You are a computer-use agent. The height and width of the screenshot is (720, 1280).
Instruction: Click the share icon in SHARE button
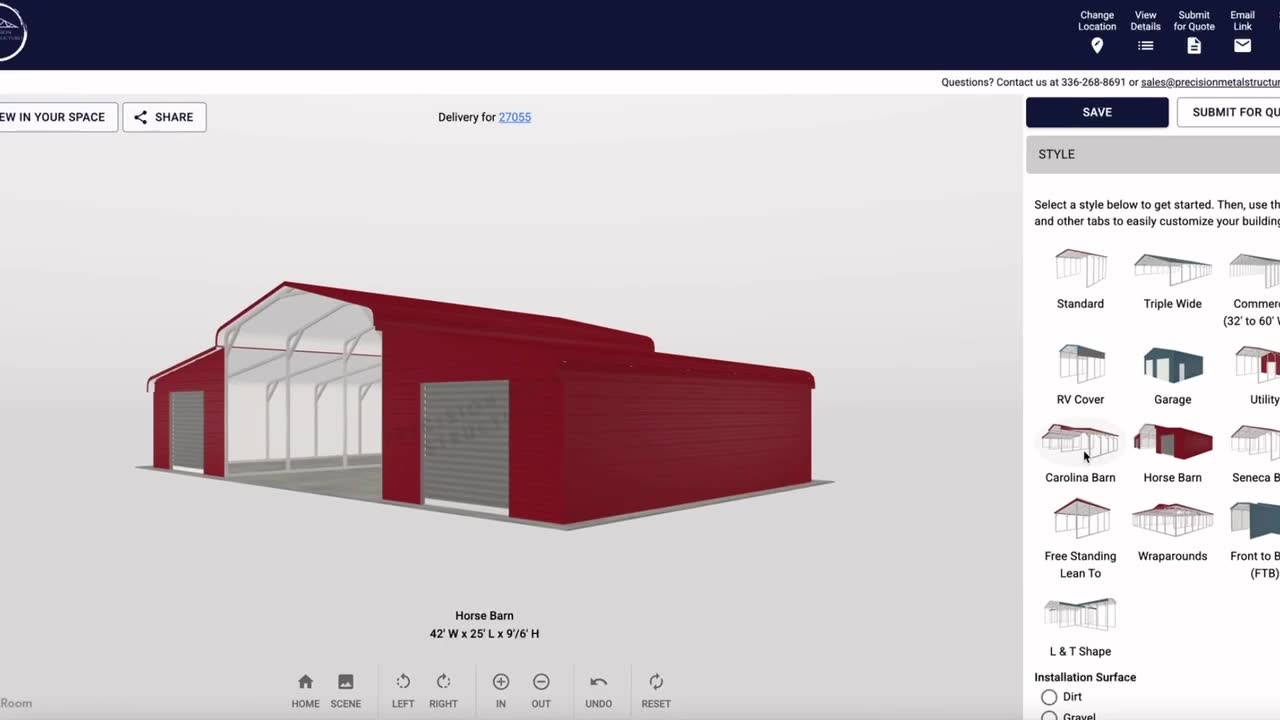[140, 117]
